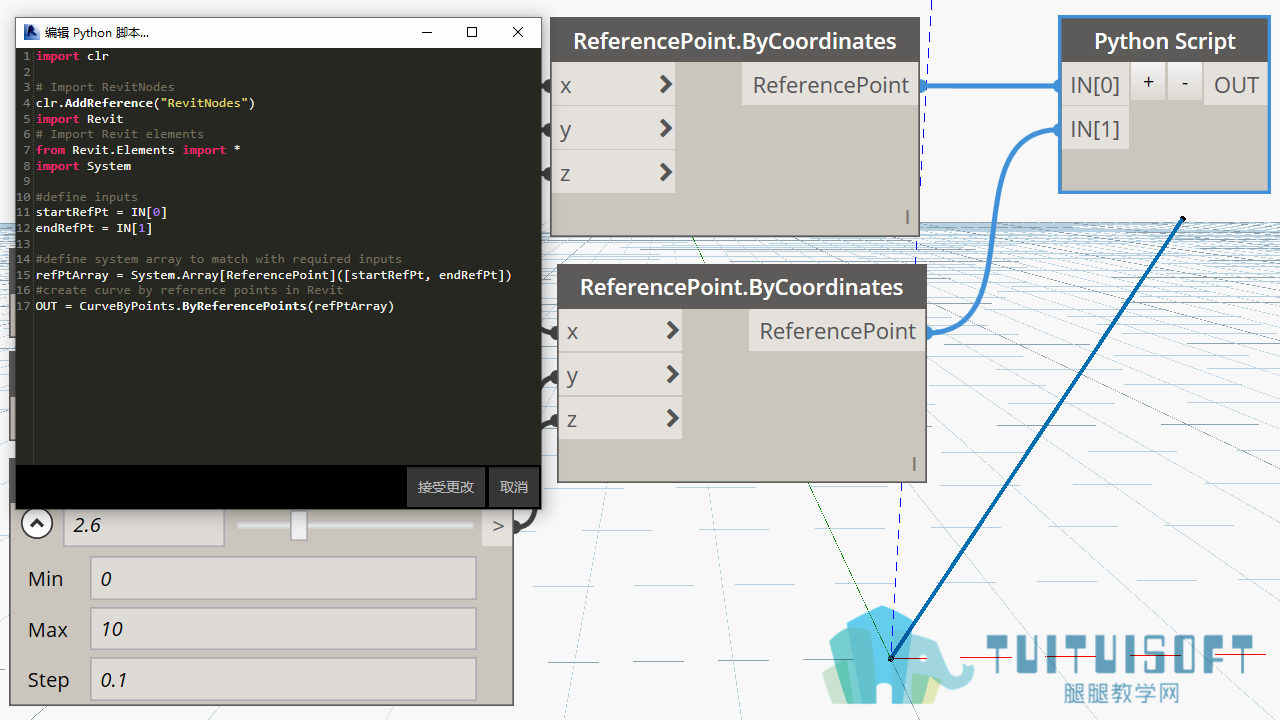
Task: Click y input port of upper ReferencePoint node
Action: 613,129
